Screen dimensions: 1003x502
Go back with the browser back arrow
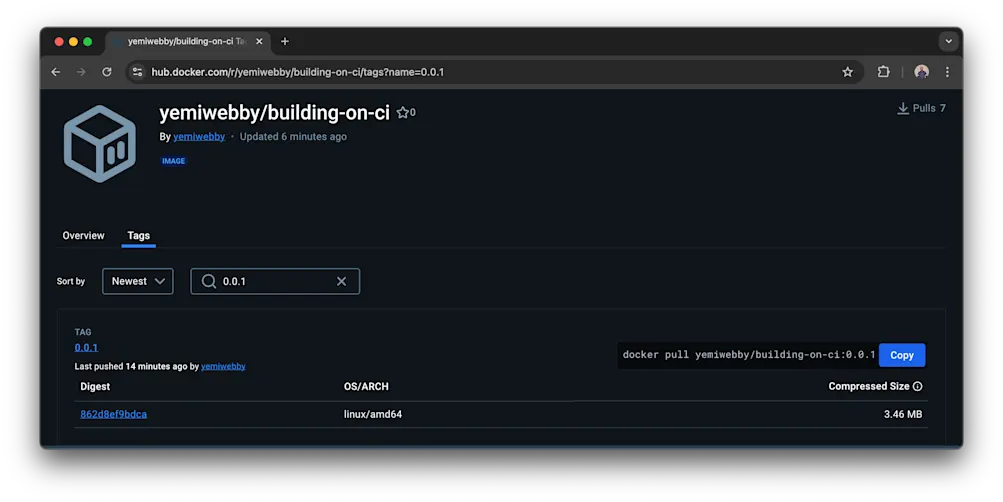(x=56, y=72)
